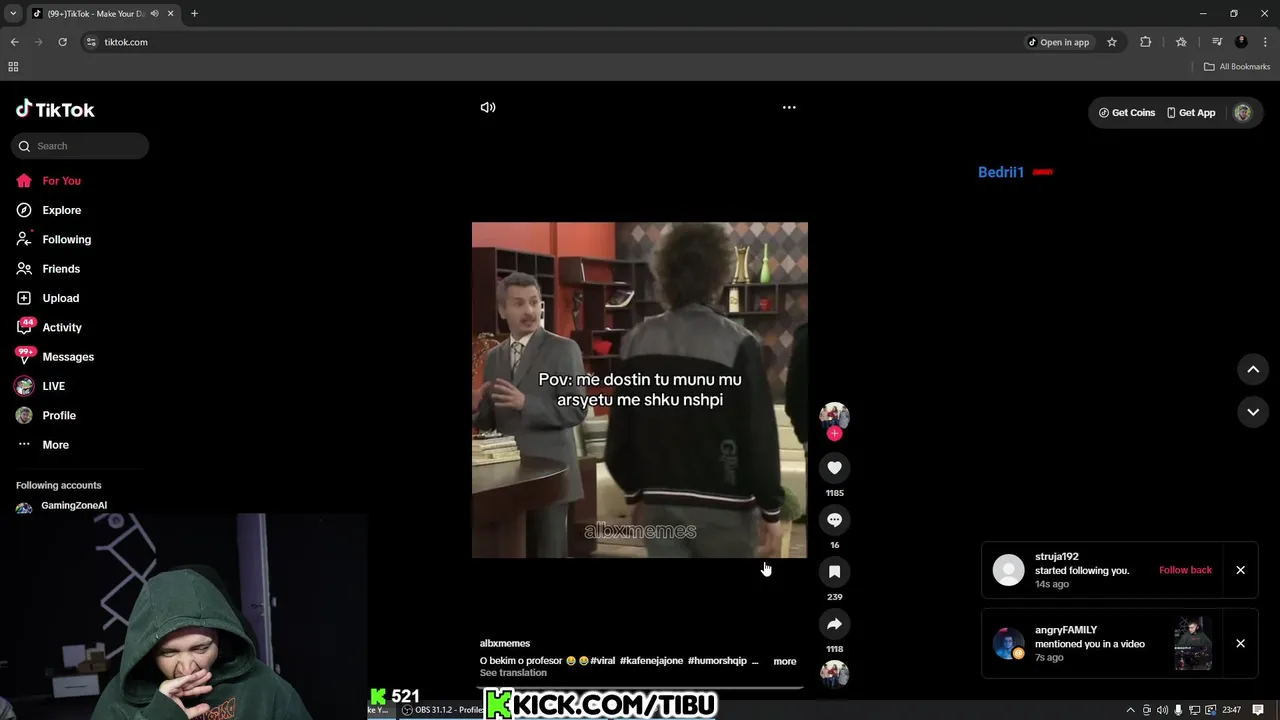Open the struja192 profile avatar
The height and width of the screenshot is (720, 1280).
click(1008, 570)
